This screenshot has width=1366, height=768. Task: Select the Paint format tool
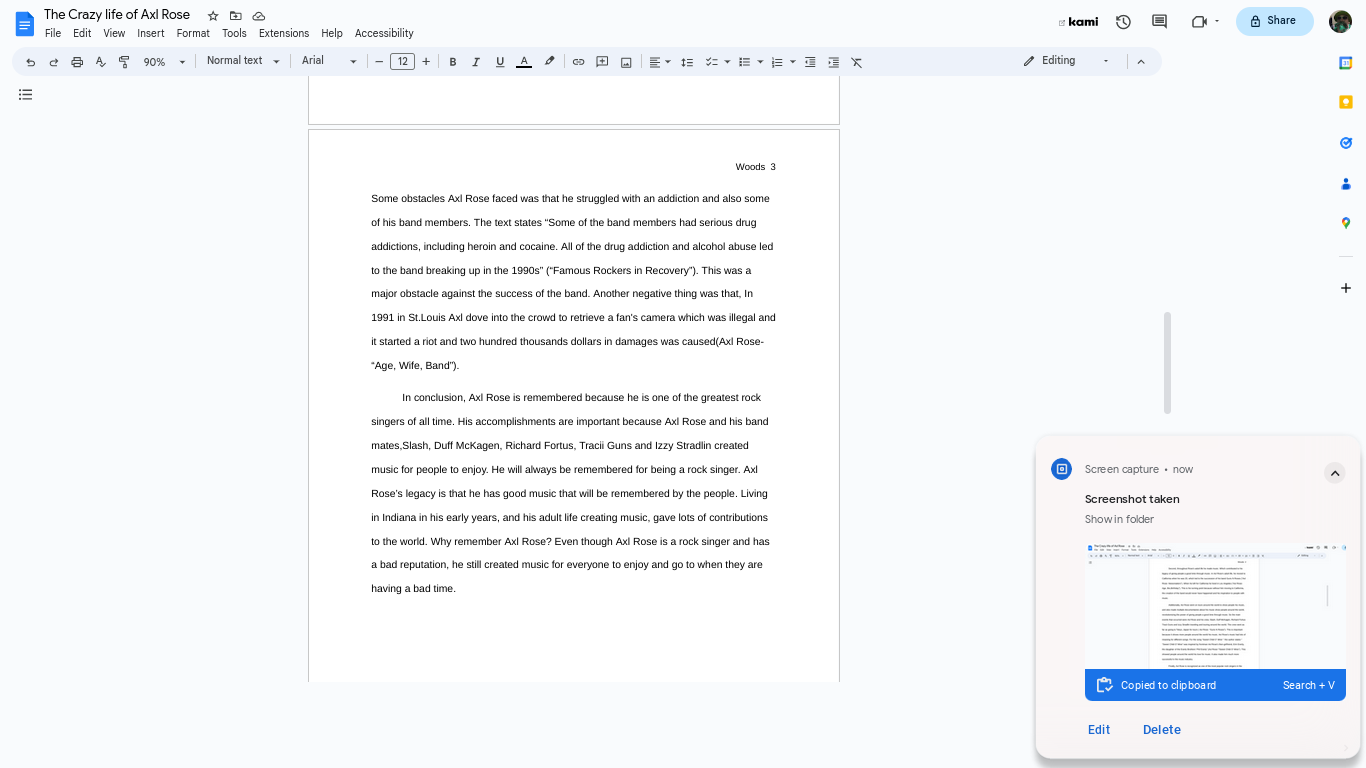(x=124, y=62)
